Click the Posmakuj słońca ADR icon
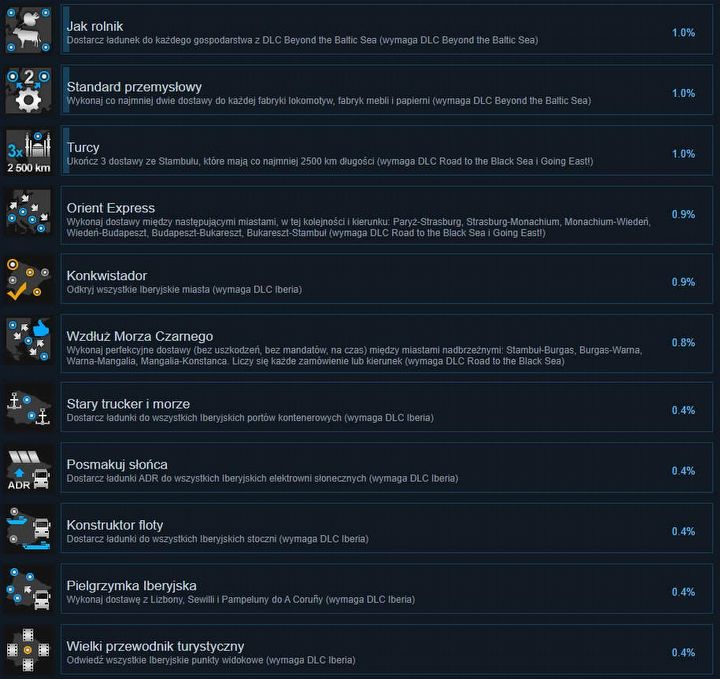 pos(28,468)
